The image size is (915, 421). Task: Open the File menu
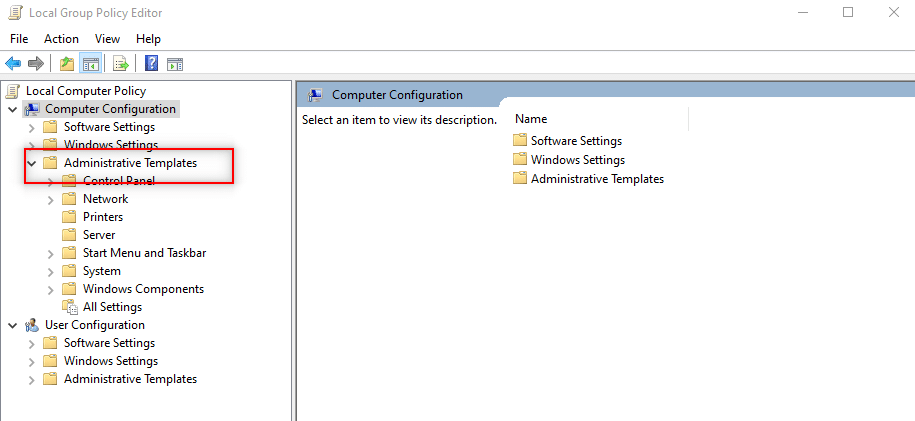coord(19,39)
